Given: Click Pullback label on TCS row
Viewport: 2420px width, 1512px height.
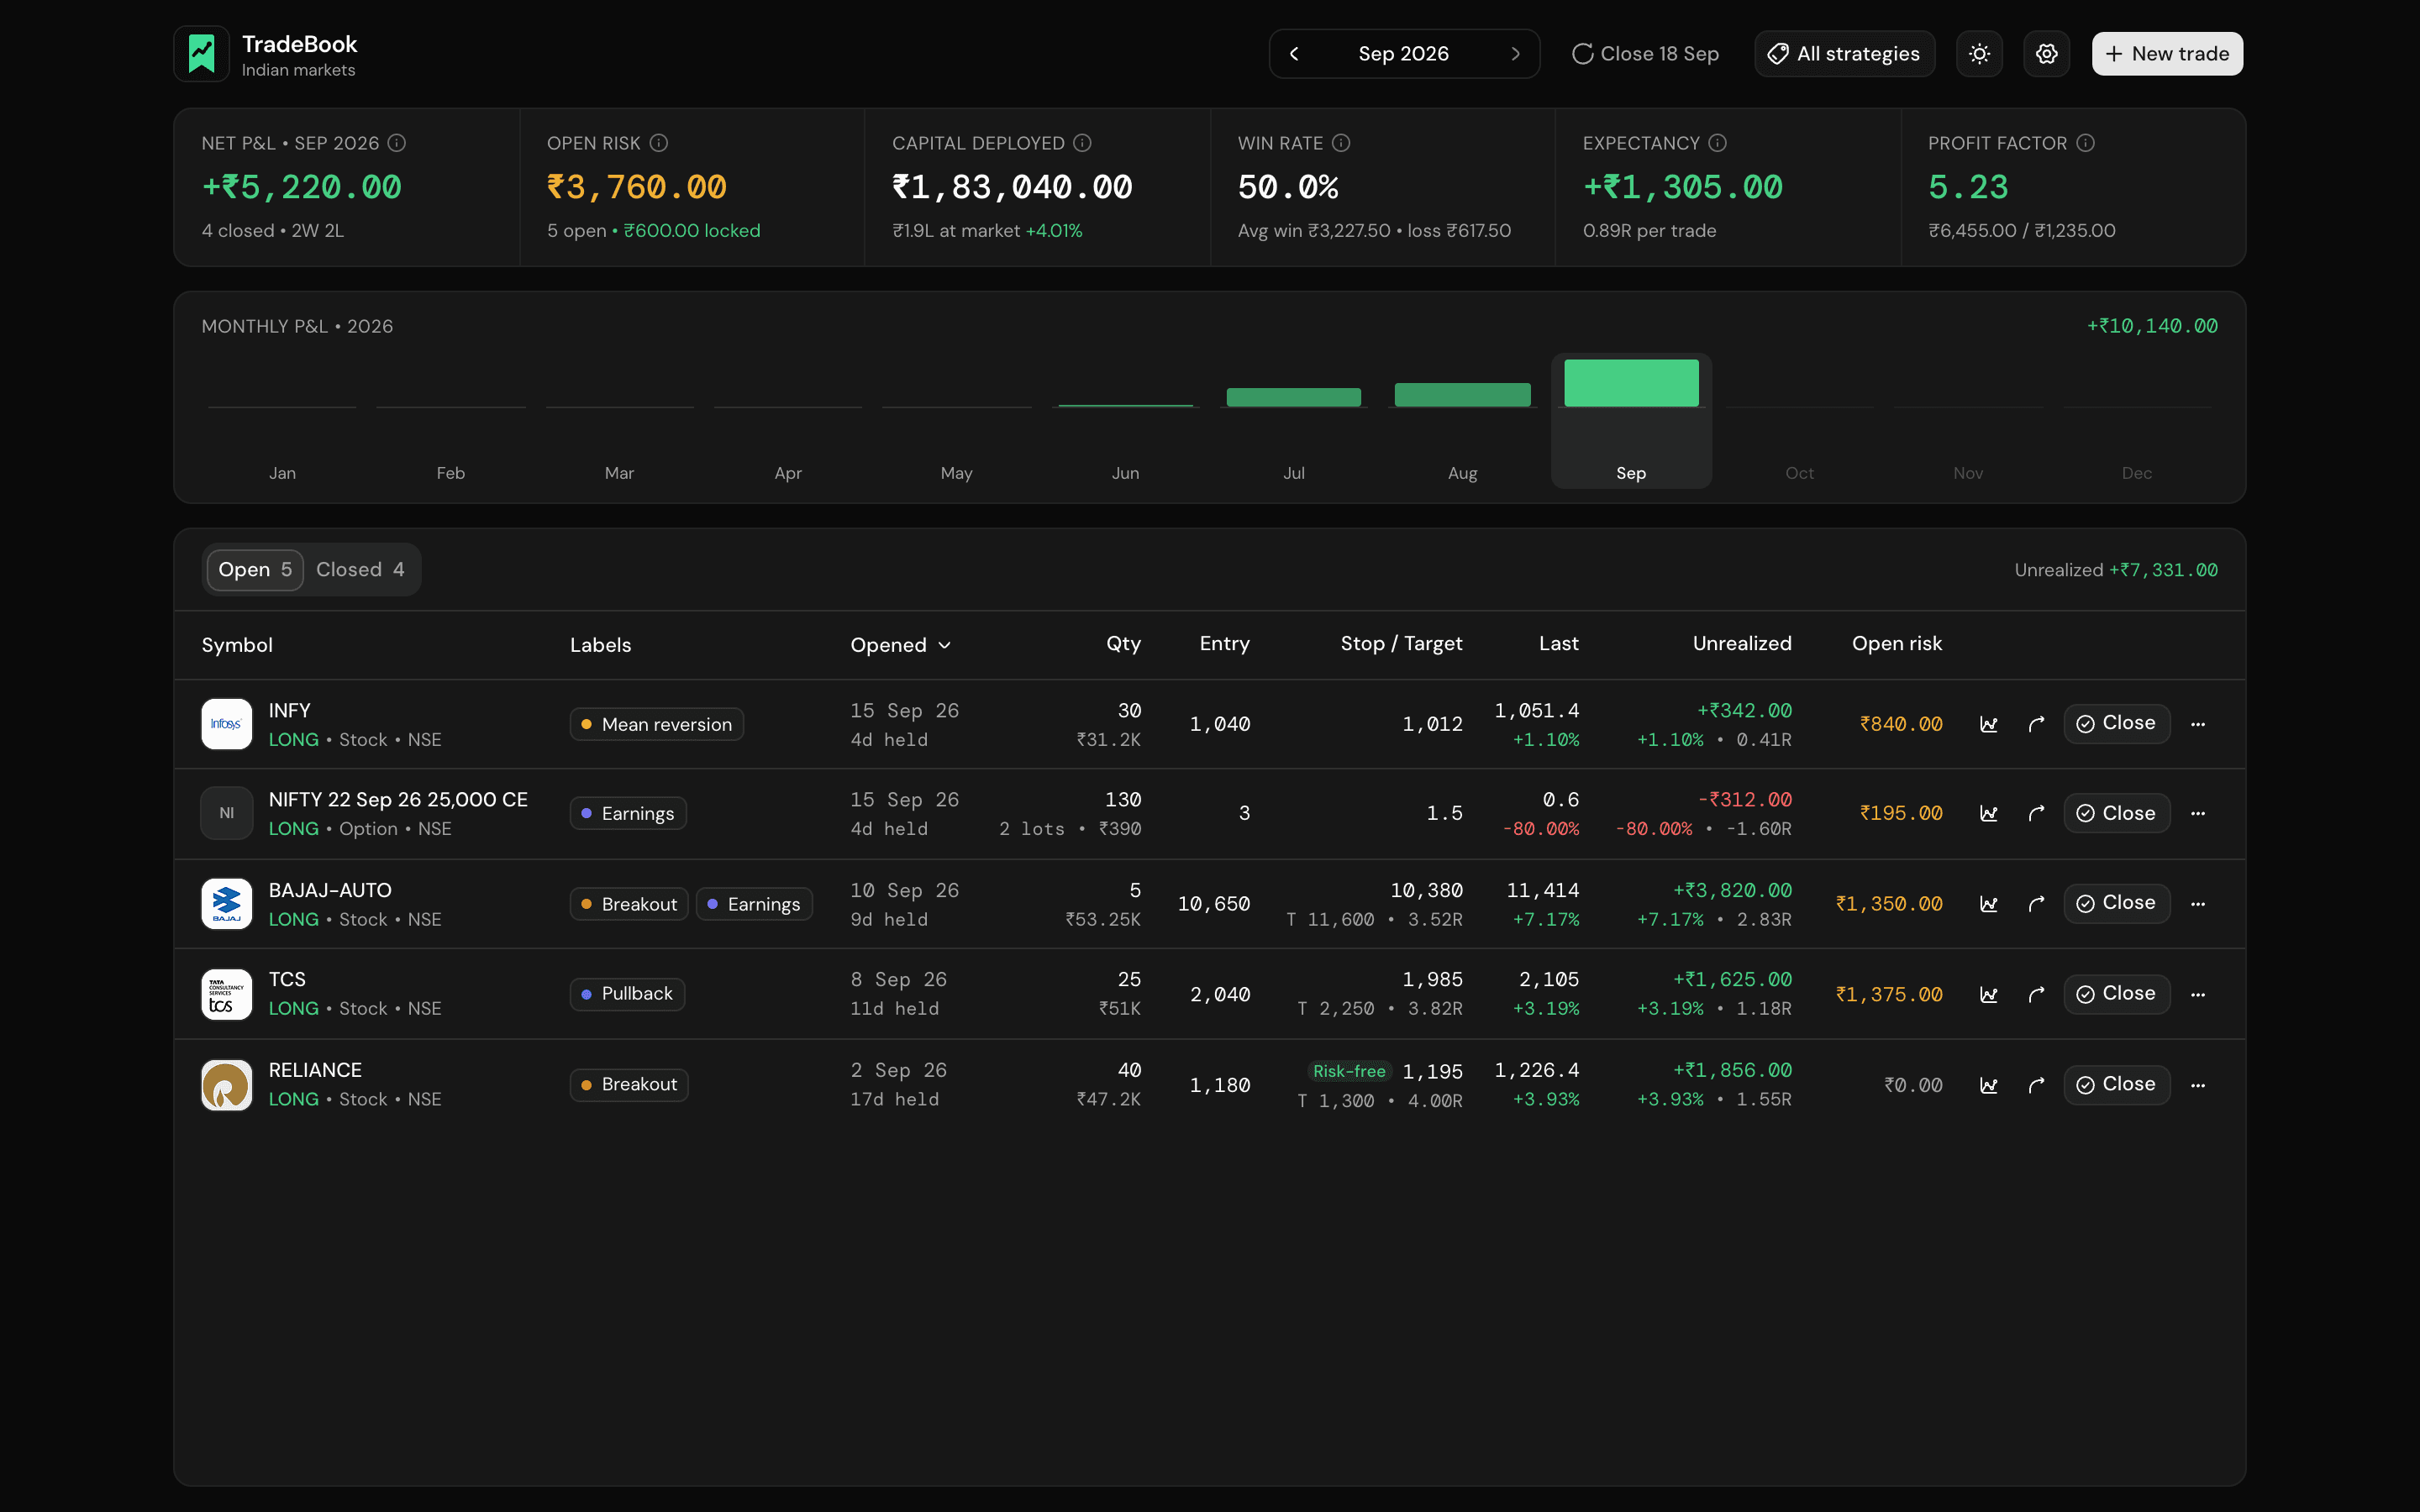Looking at the screenshot, I should point(627,994).
